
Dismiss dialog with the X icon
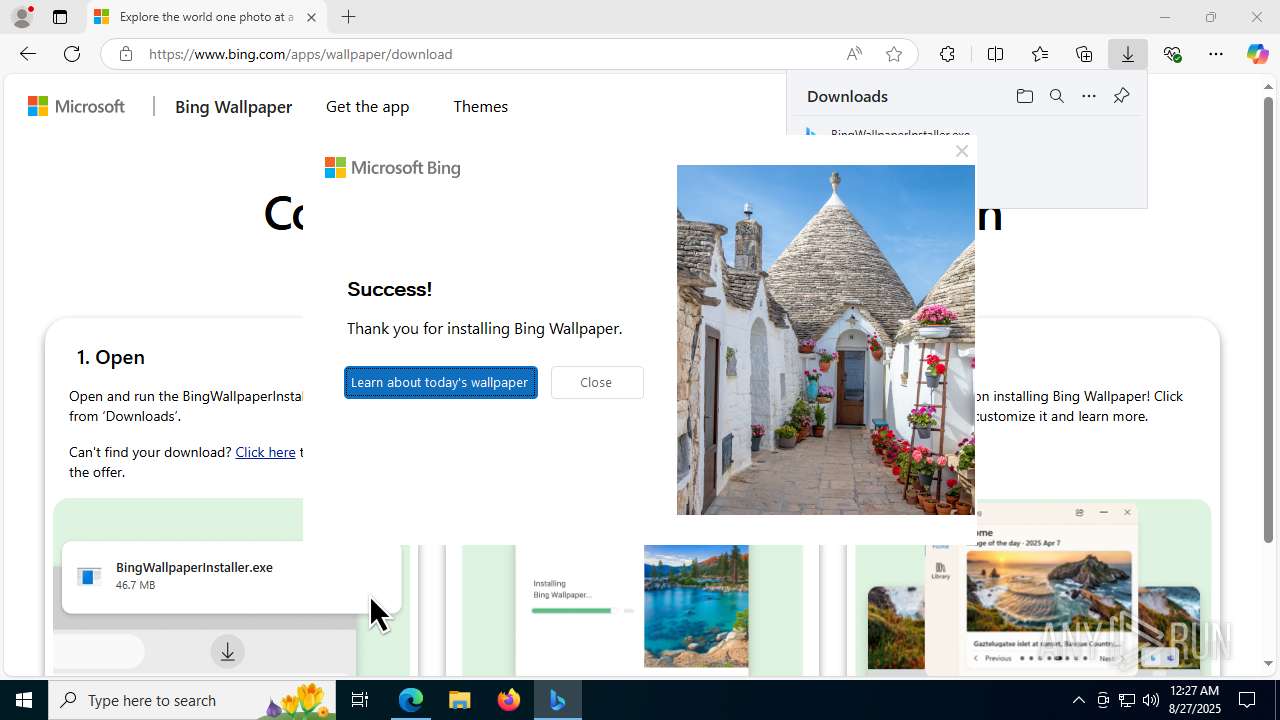pyautogui.click(x=962, y=151)
